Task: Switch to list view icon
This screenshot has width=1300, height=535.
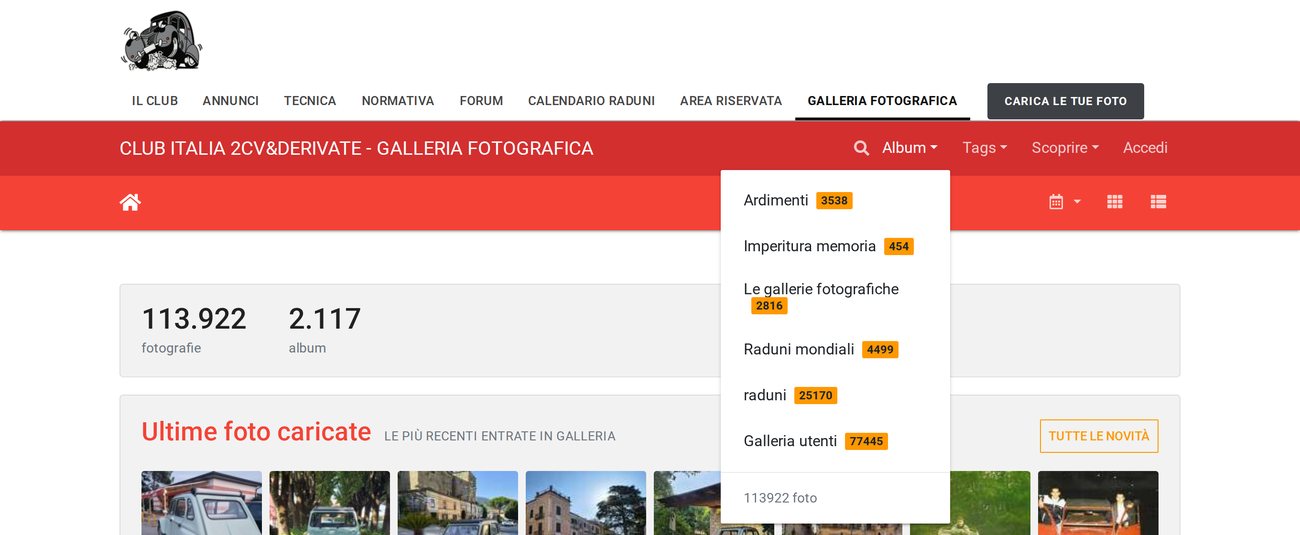Action: 1158,202
